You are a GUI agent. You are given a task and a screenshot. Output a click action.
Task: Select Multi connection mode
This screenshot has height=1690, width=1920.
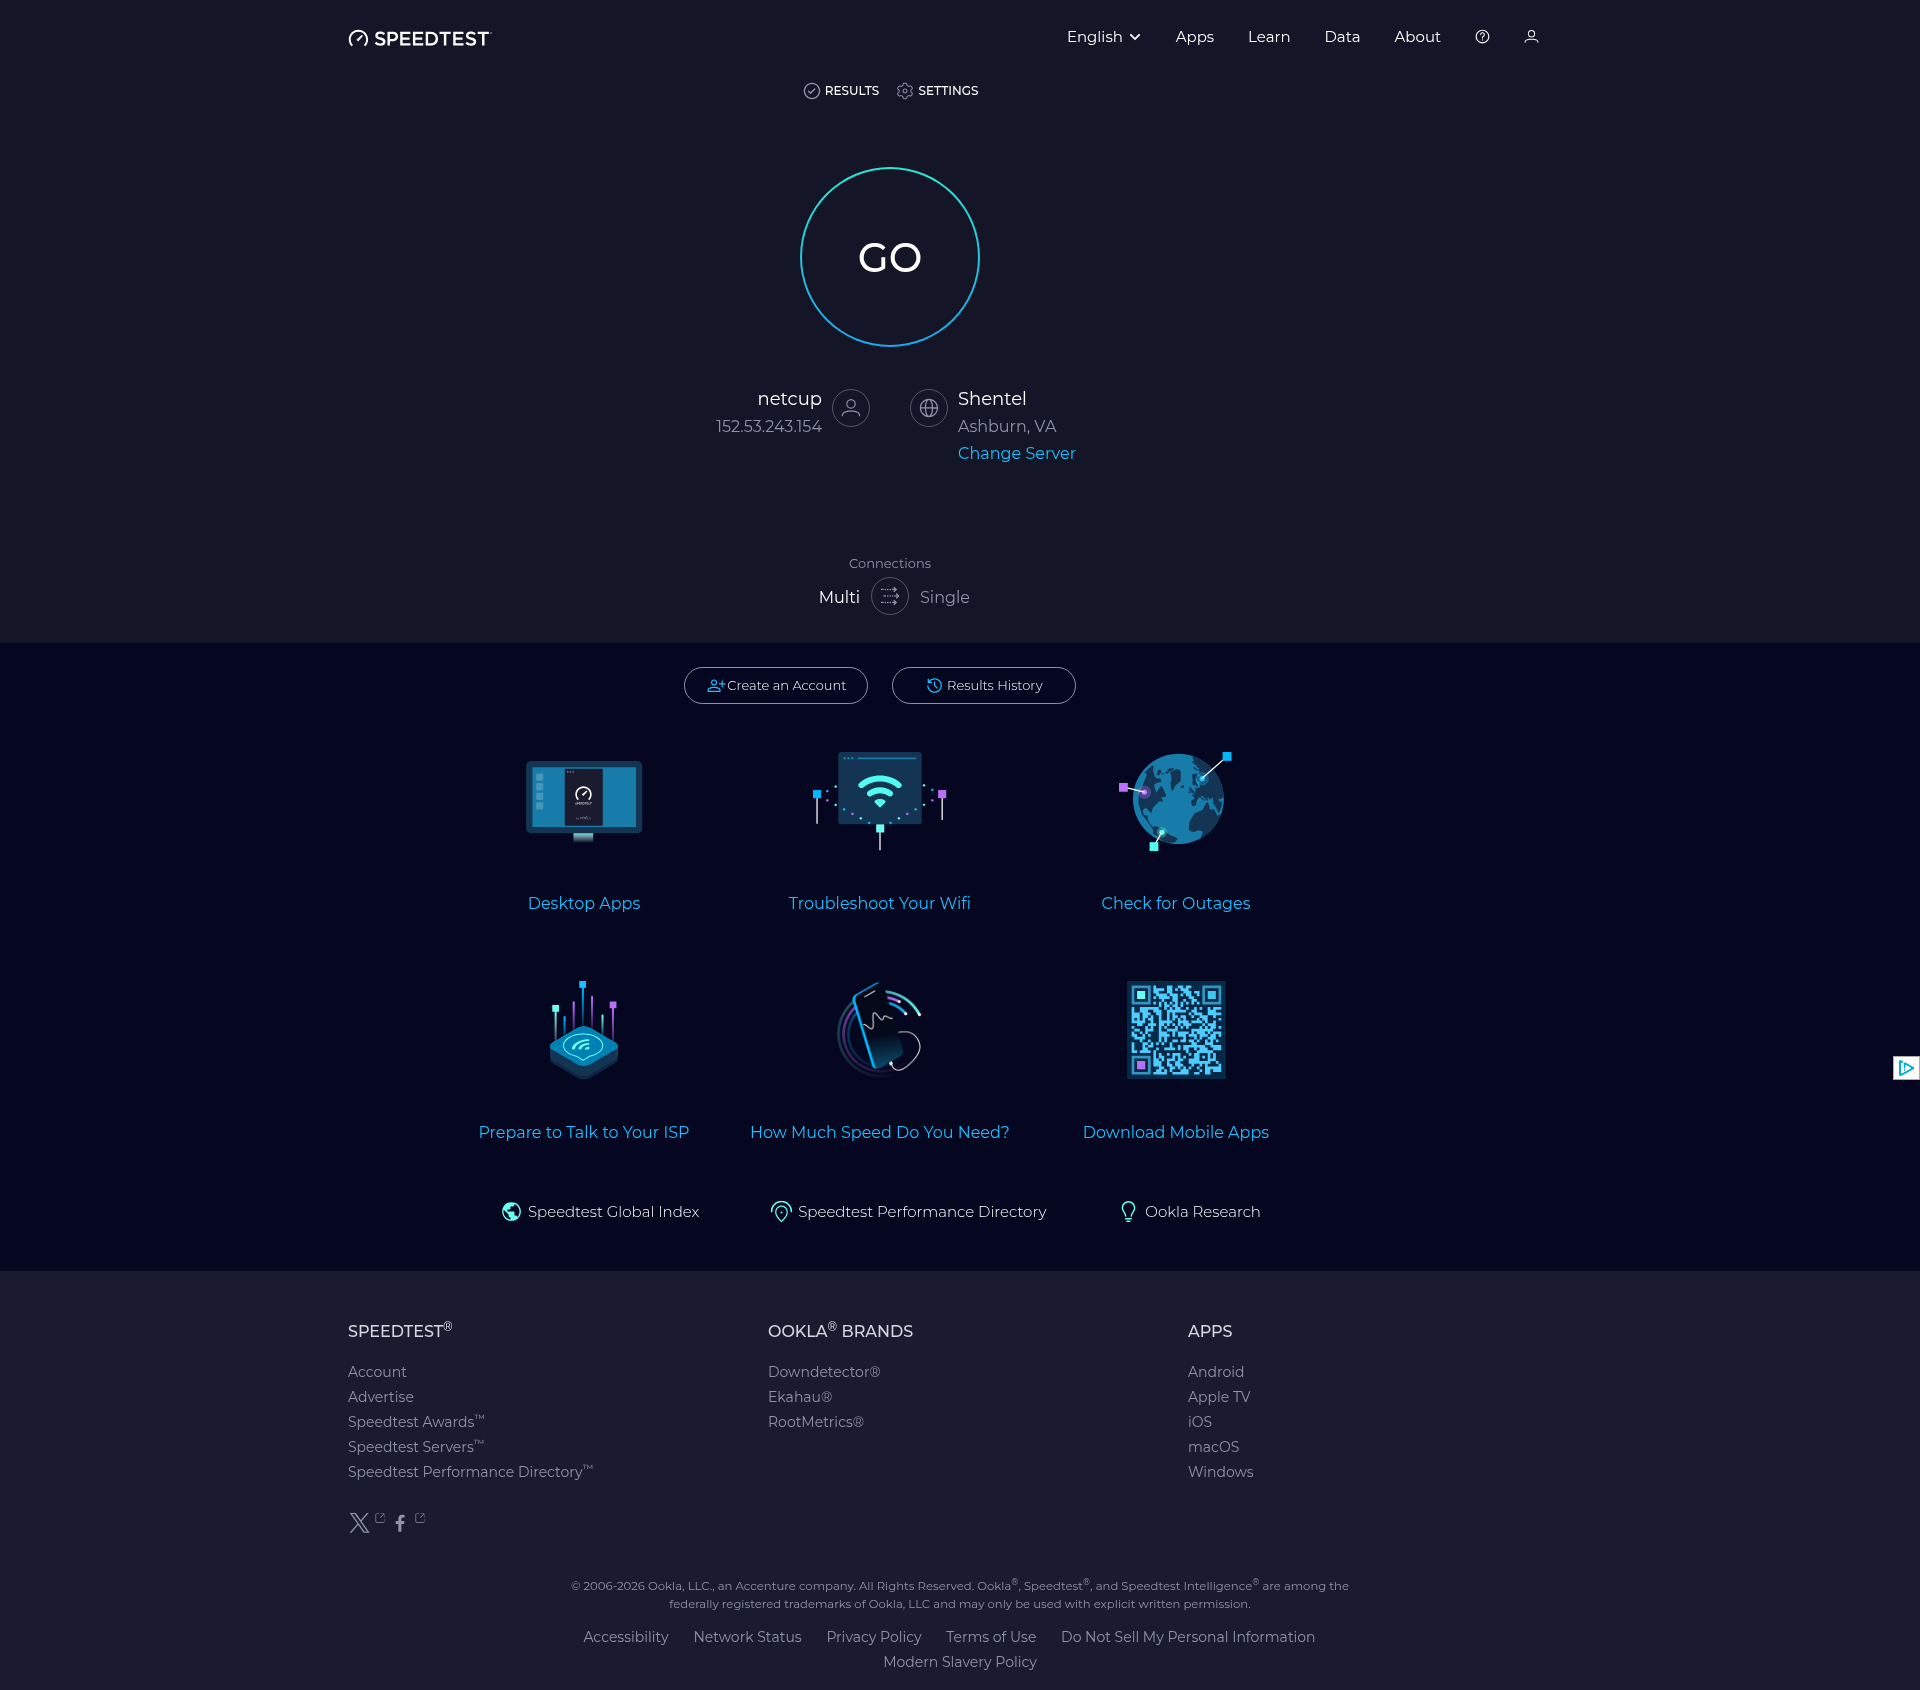(x=839, y=597)
